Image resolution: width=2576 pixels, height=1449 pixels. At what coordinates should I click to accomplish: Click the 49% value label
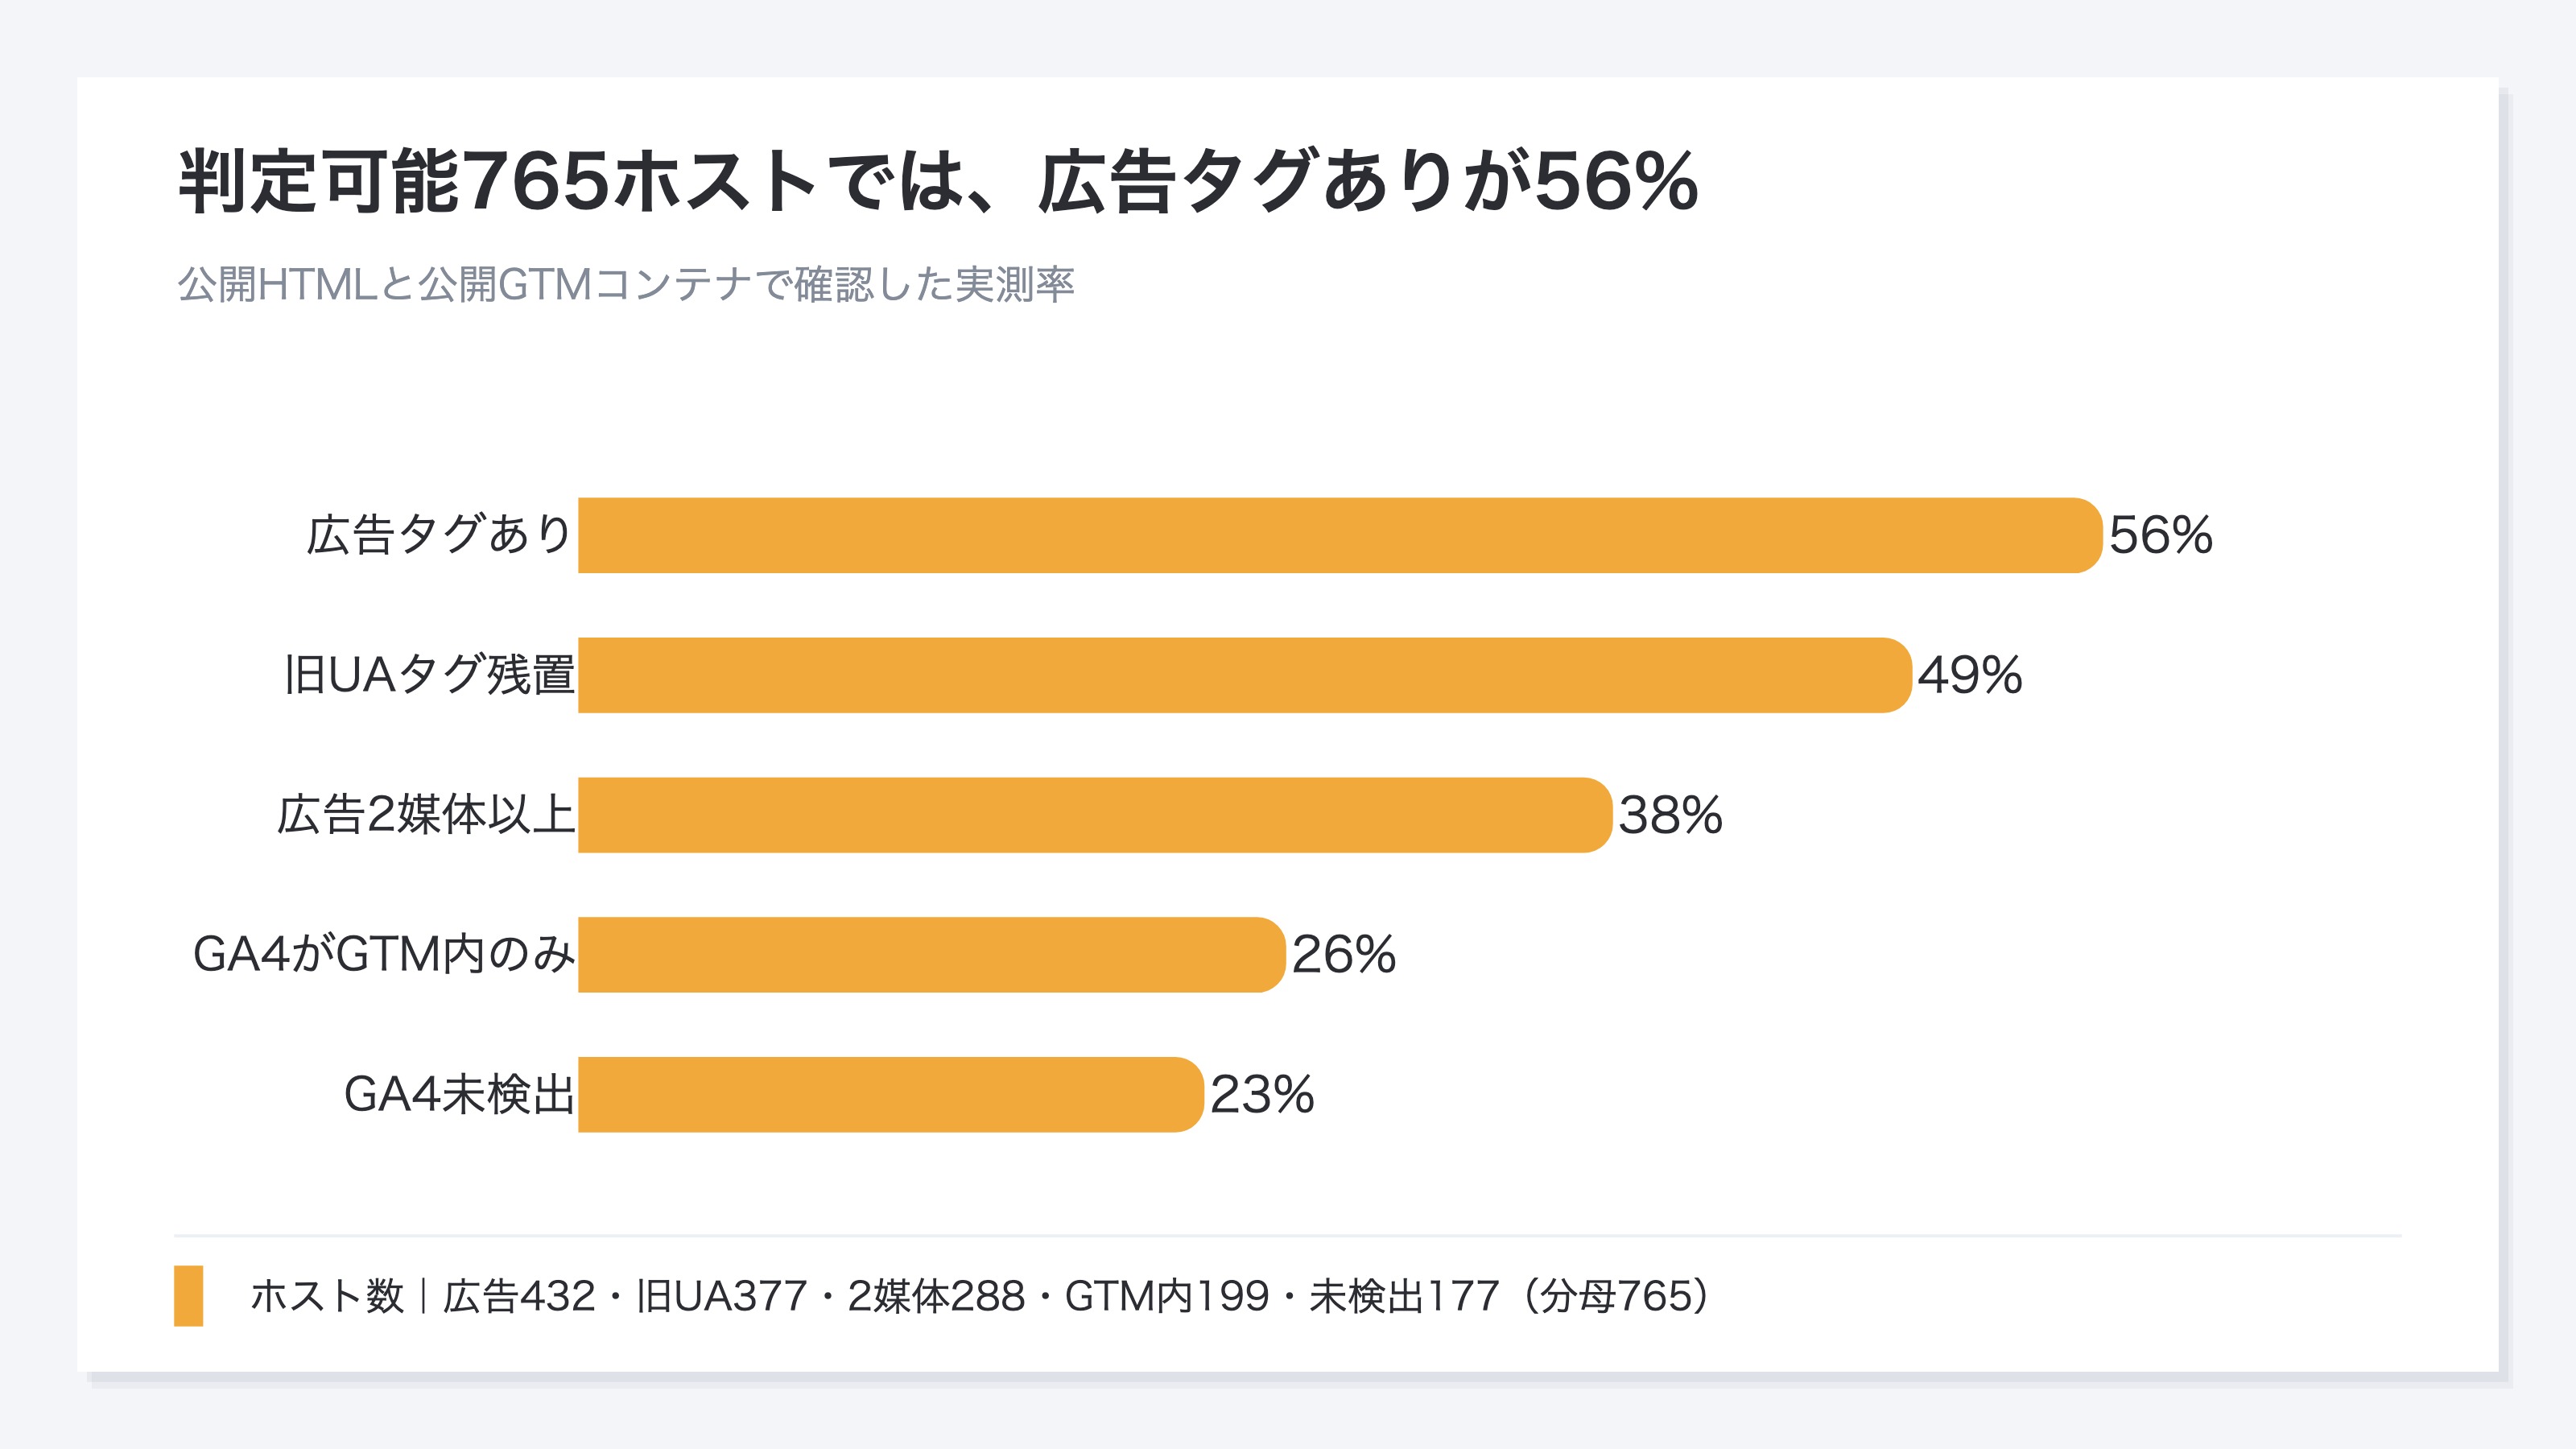1970,675
